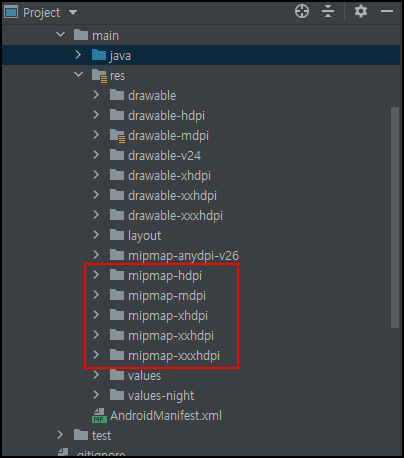The height and width of the screenshot is (458, 404).
Task: Expand the test folder
Action: click(x=60, y=435)
